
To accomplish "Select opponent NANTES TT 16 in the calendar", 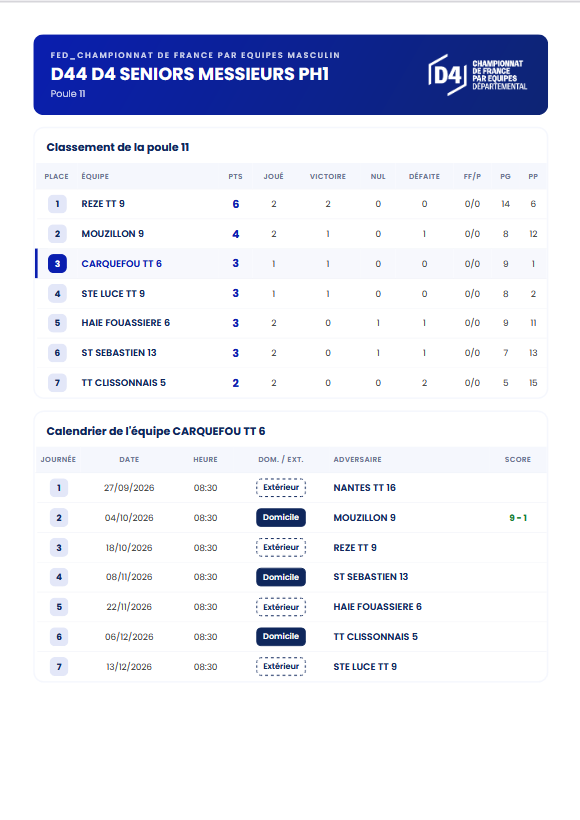I will pos(365,487).
